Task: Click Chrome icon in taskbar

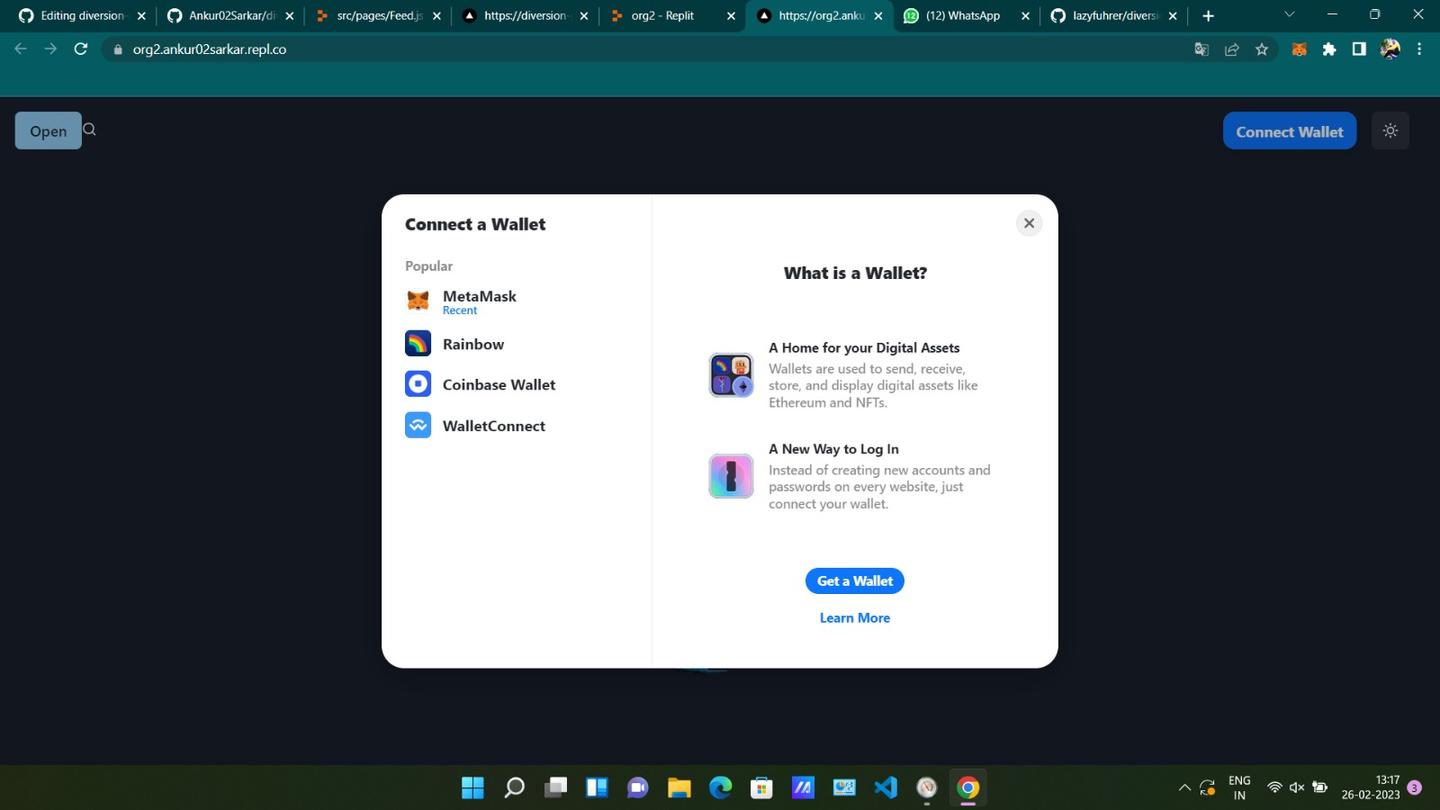Action: point(967,788)
